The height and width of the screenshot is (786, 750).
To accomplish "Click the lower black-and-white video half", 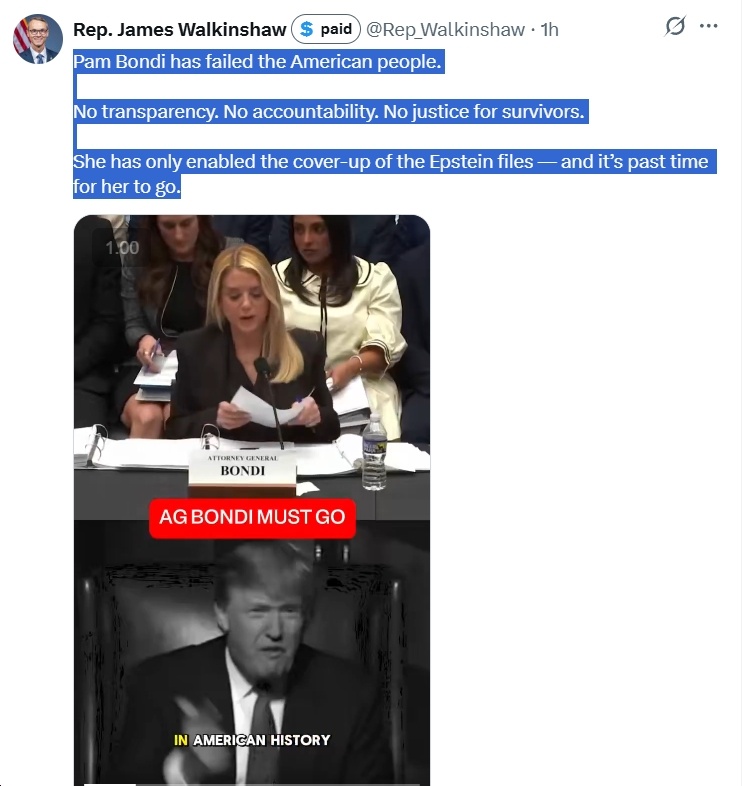I will click(x=252, y=653).
